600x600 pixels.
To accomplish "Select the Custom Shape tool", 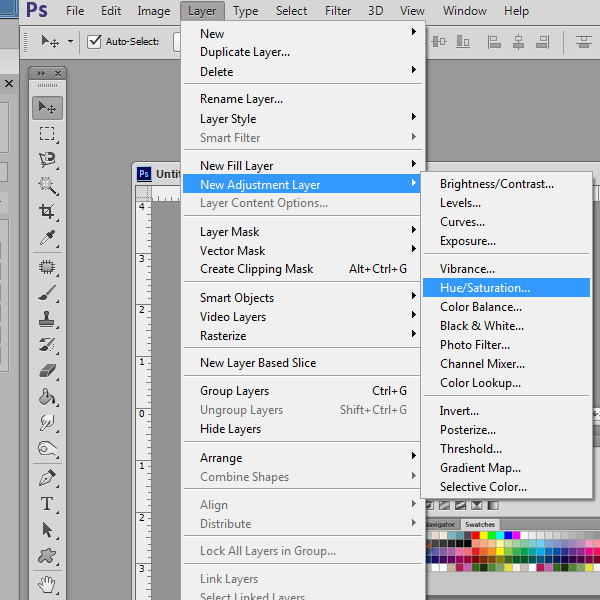I will (47, 556).
